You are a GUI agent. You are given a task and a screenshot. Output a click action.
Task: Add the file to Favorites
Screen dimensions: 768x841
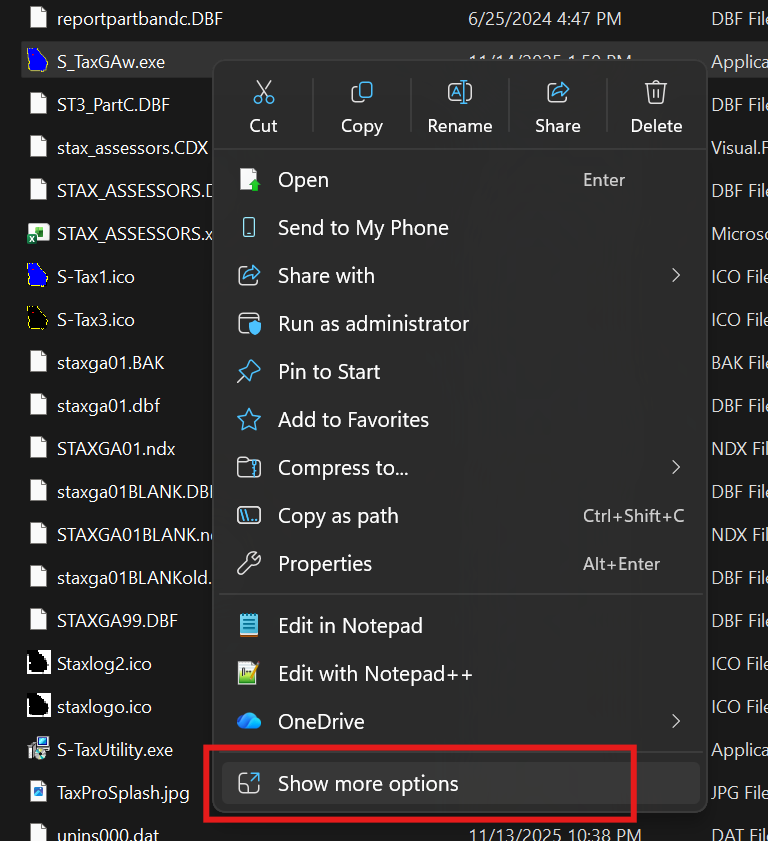pos(353,420)
